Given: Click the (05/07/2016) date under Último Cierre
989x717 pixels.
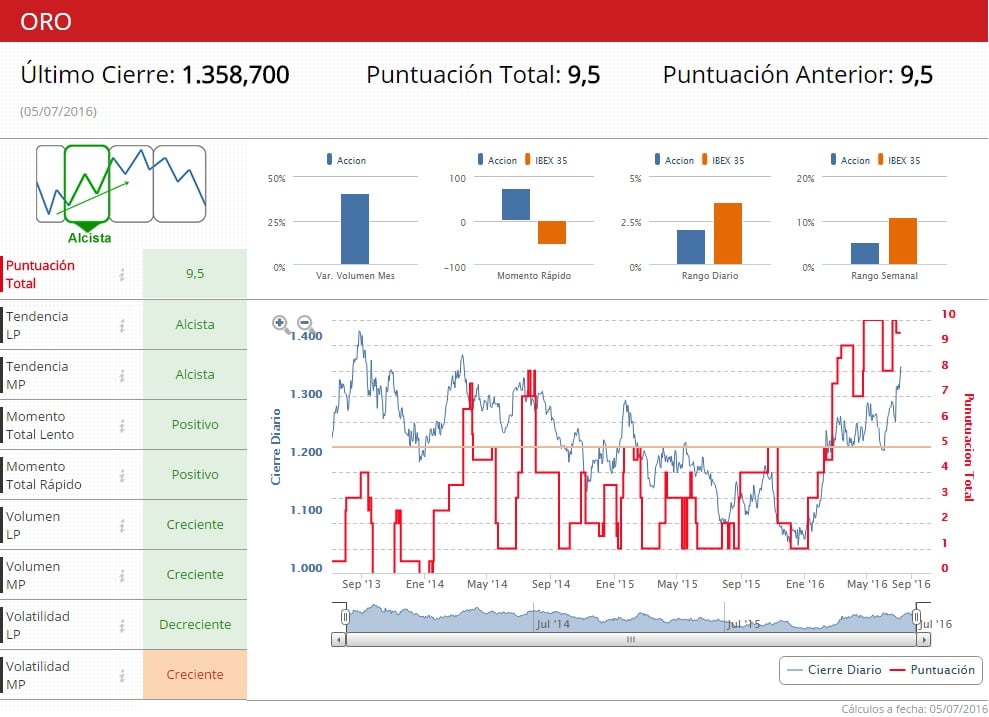Looking at the screenshot, I should click(x=58, y=112).
